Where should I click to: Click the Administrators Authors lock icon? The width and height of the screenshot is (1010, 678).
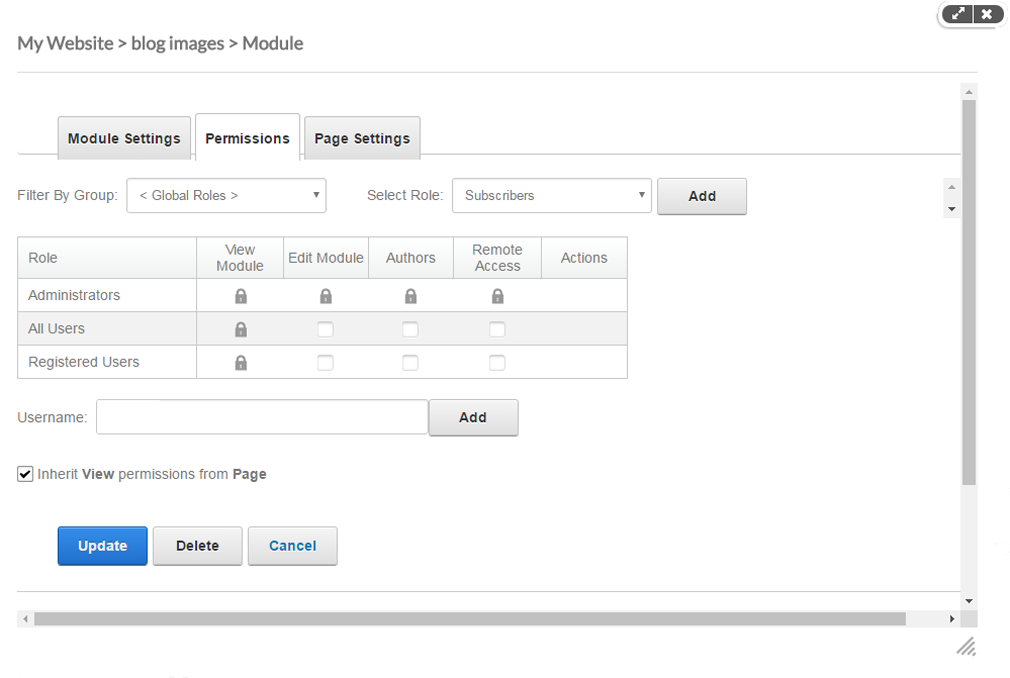[x=410, y=296]
